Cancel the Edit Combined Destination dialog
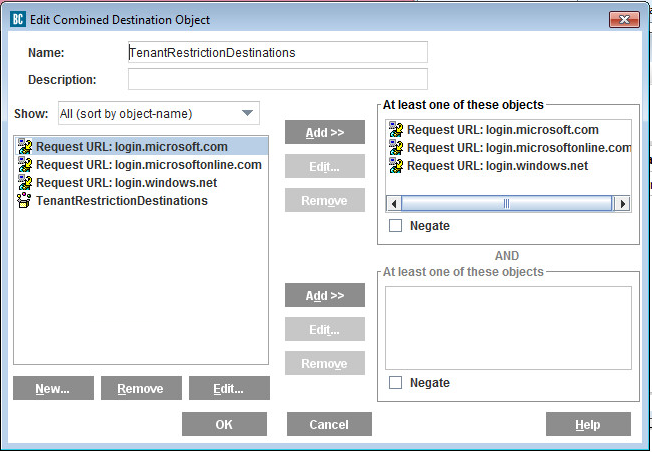The width and height of the screenshot is (652, 452). tap(329, 424)
